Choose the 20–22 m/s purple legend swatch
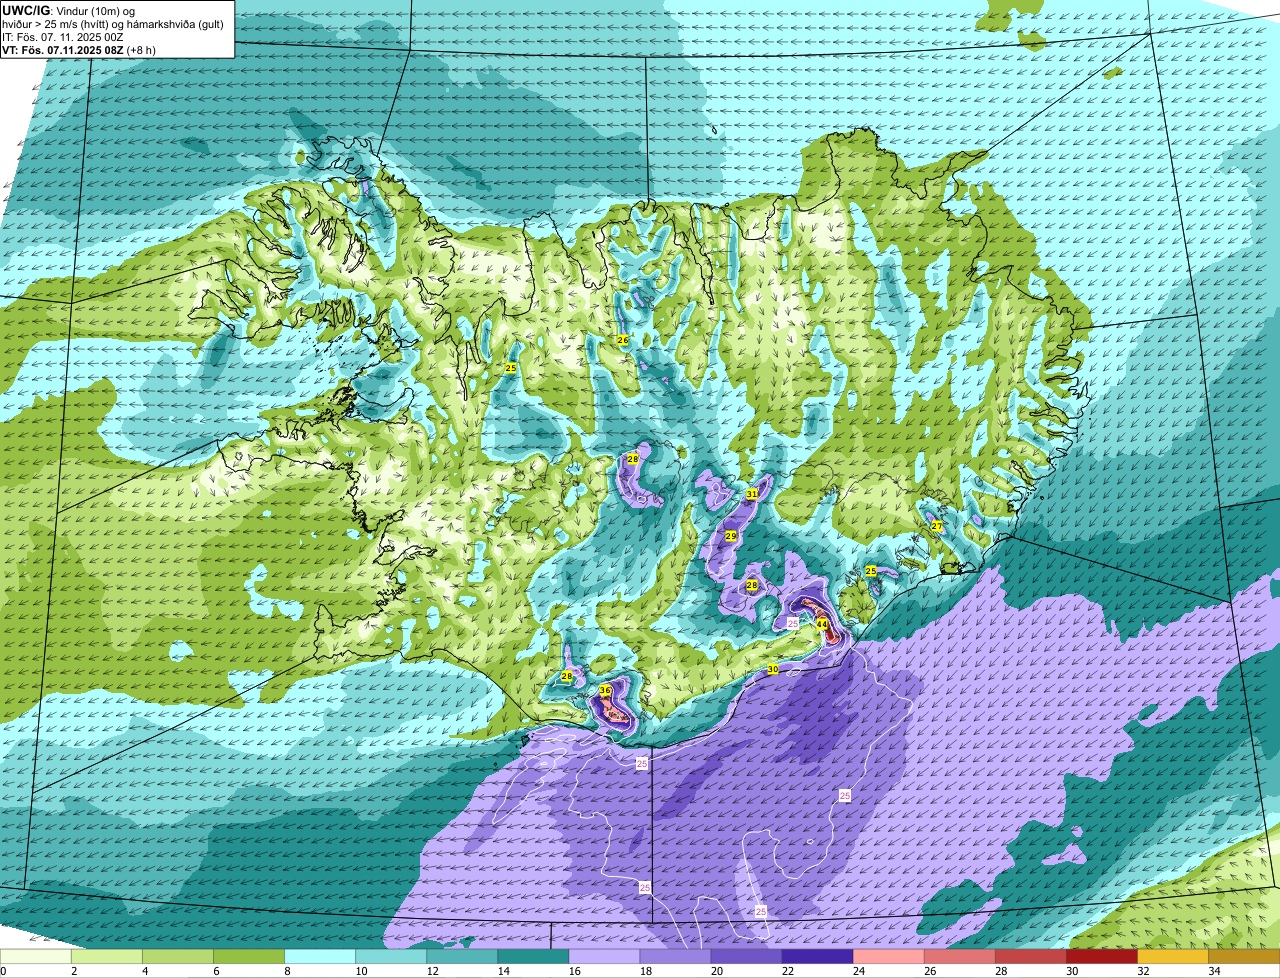The width and height of the screenshot is (1280, 978). pyautogui.click(x=746, y=956)
